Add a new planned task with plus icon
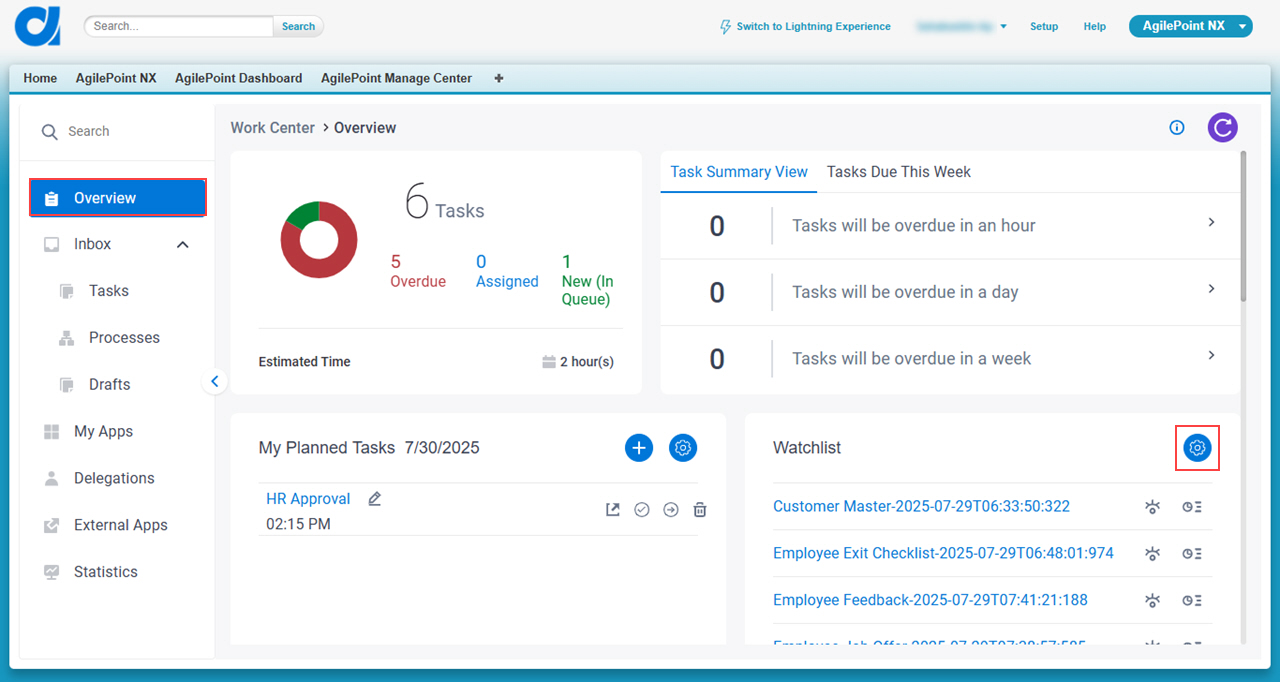 click(x=639, y=448)
